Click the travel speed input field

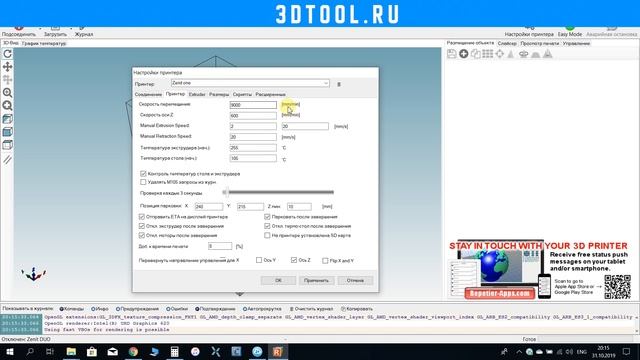tap(253, 105)
